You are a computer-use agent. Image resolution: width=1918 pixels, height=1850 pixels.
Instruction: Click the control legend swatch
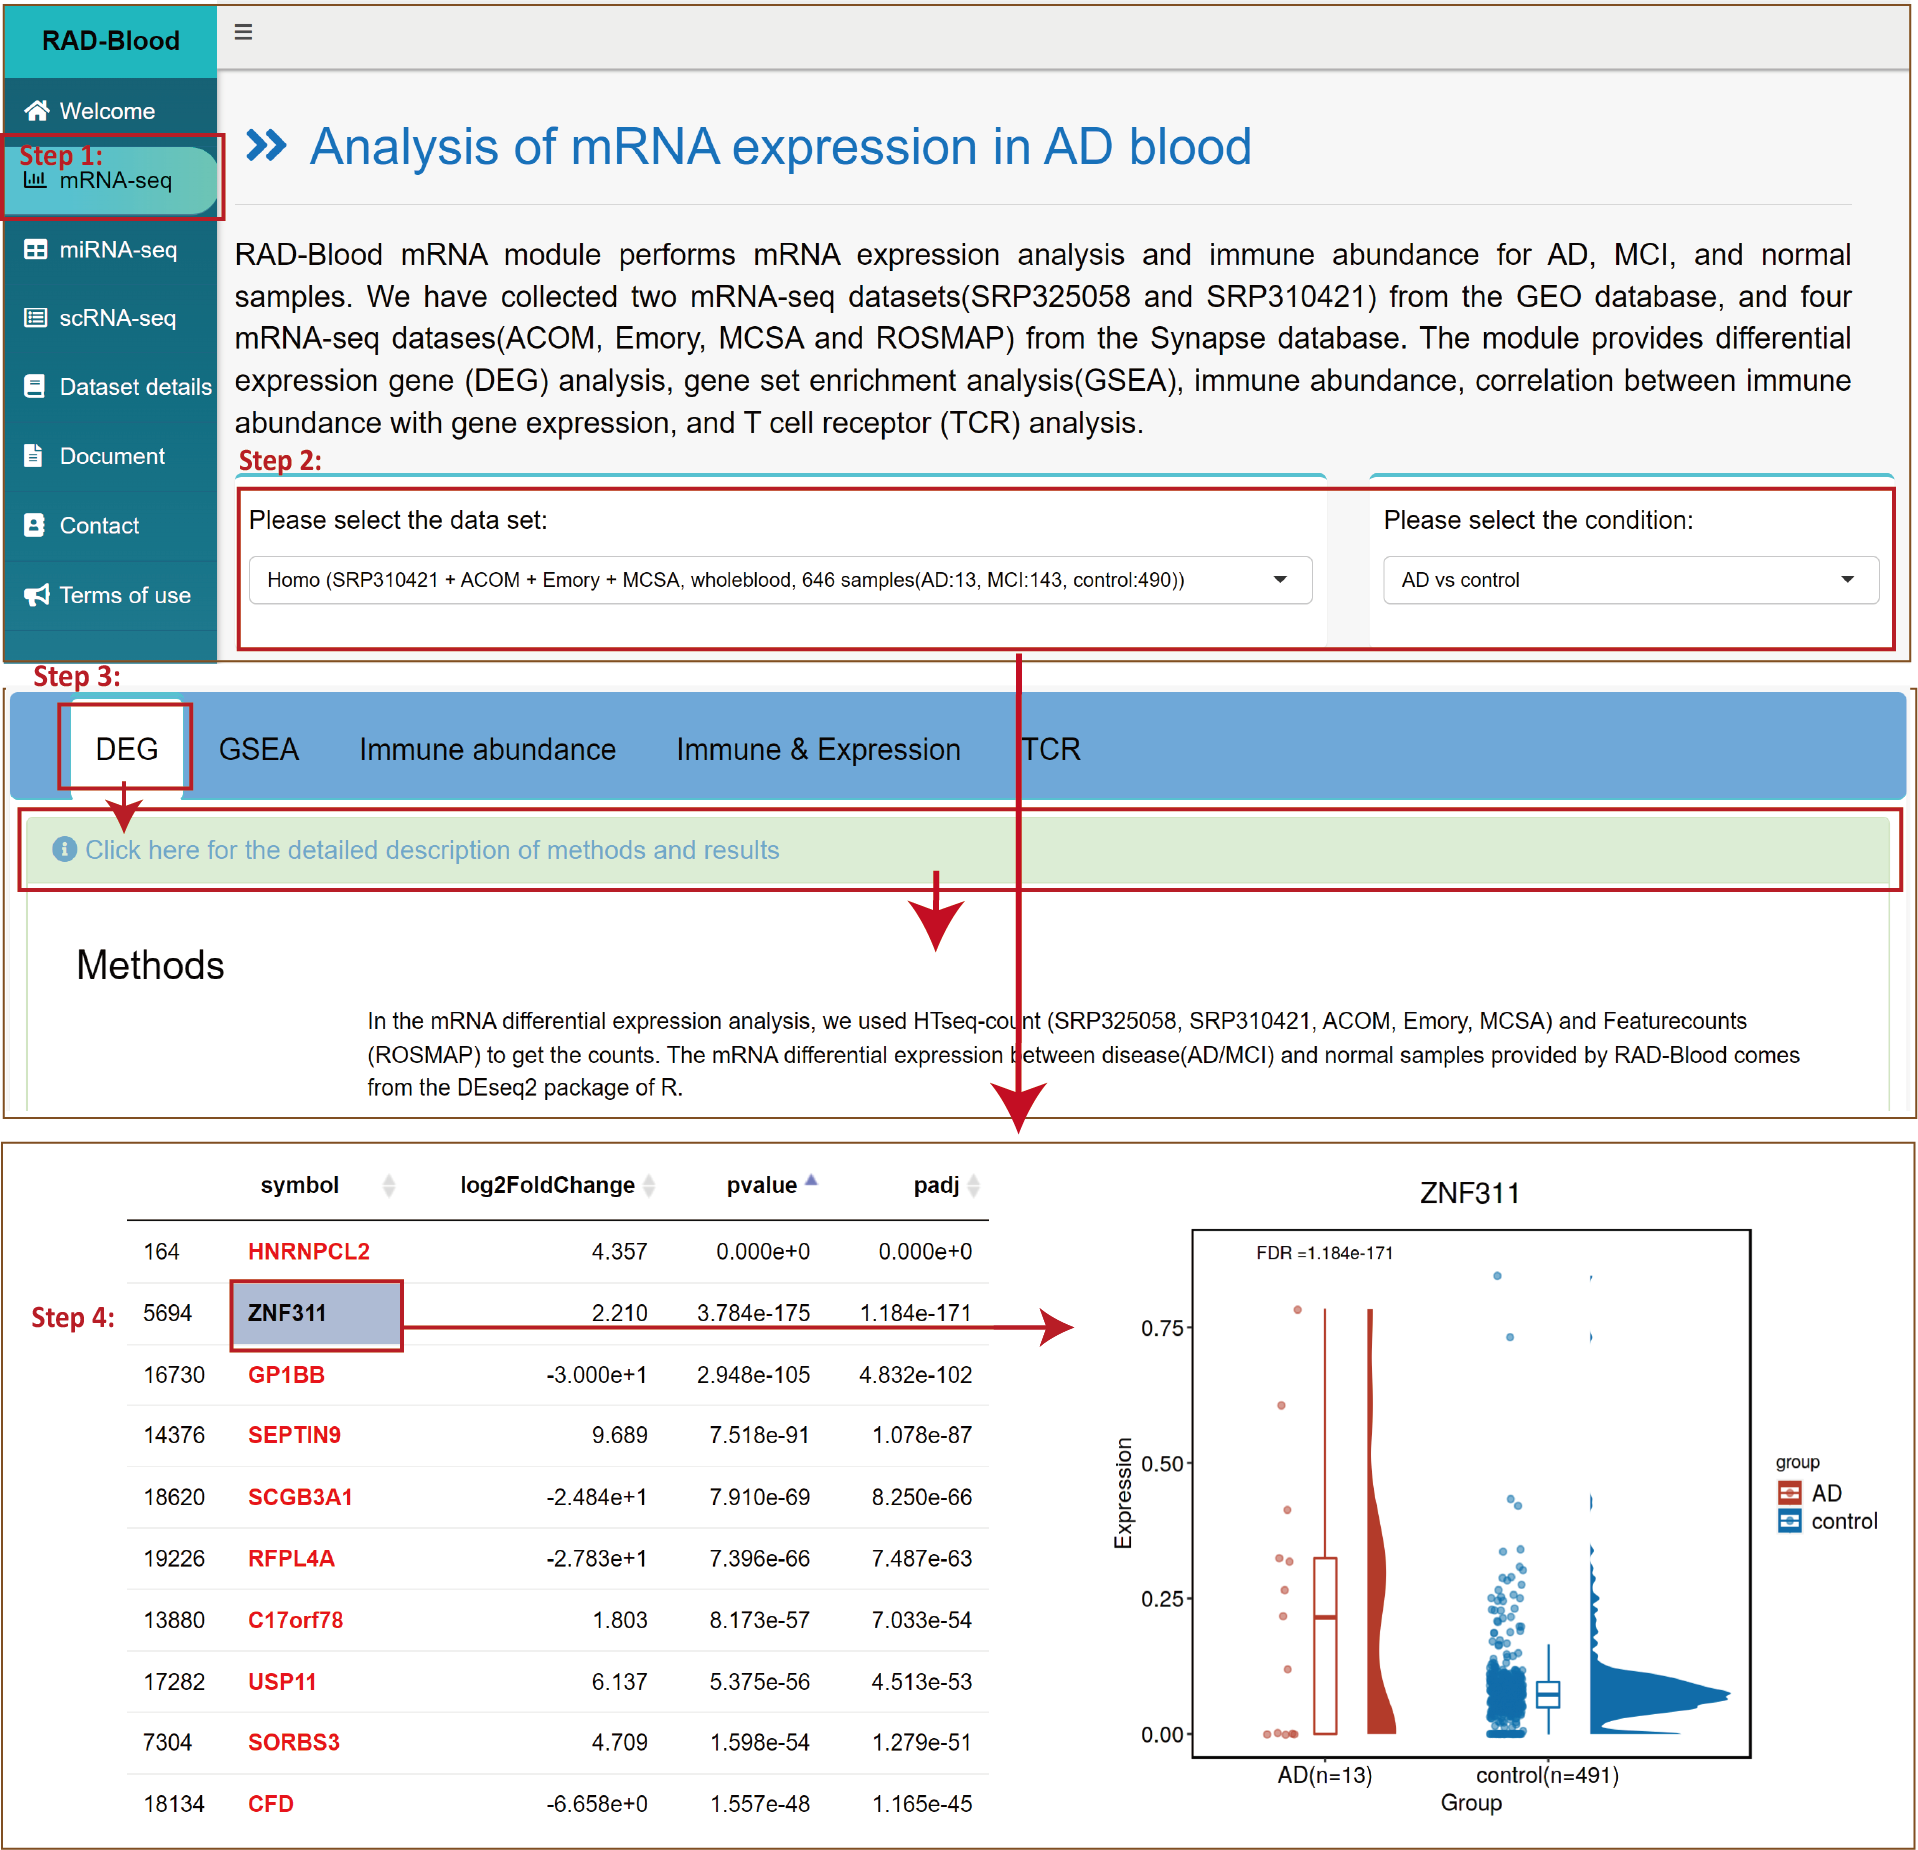[x=1789, y=1521]
